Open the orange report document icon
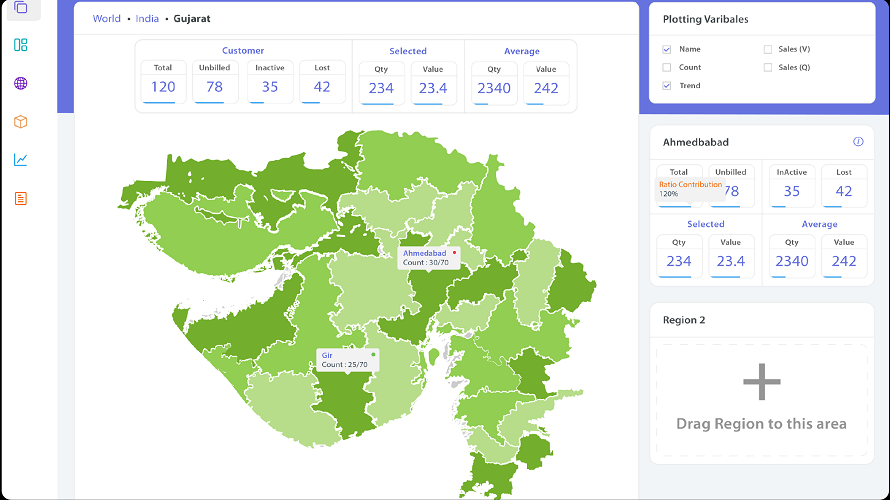Image resolution: width=890 pixels, height=500 pixels. pyautogui.click(x=20, y=199)
